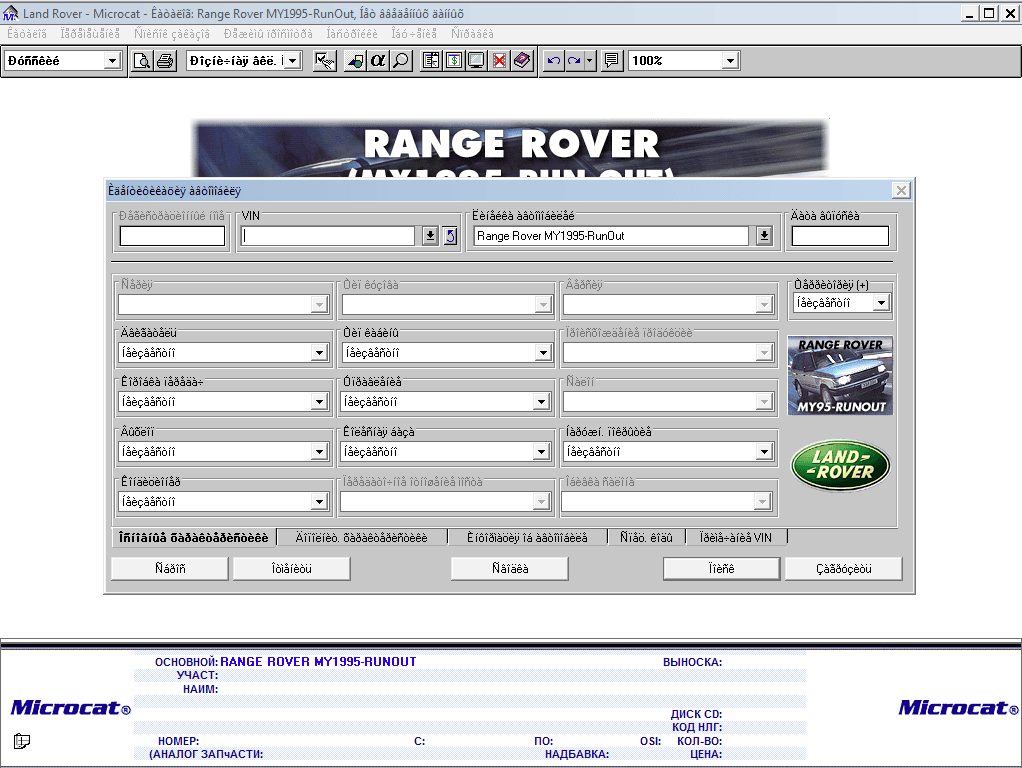
Task: Open the engine dropdown in the second form row
Action: pyautogui.click(x=319, y=353)
